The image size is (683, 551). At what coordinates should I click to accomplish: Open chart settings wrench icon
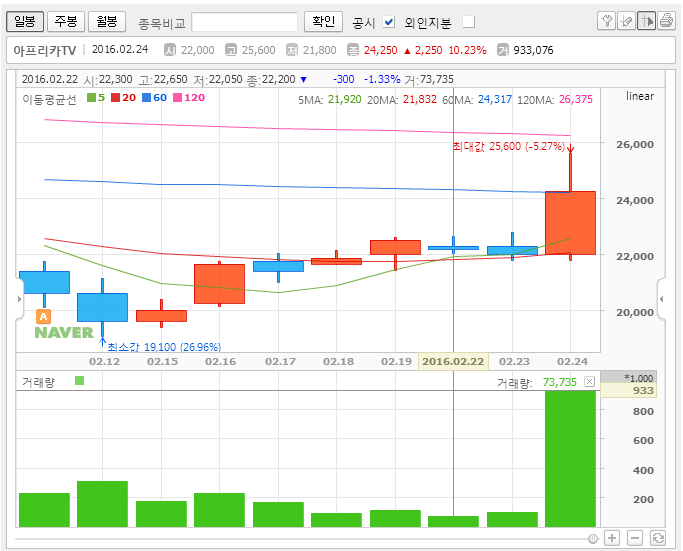click(607, 21)
